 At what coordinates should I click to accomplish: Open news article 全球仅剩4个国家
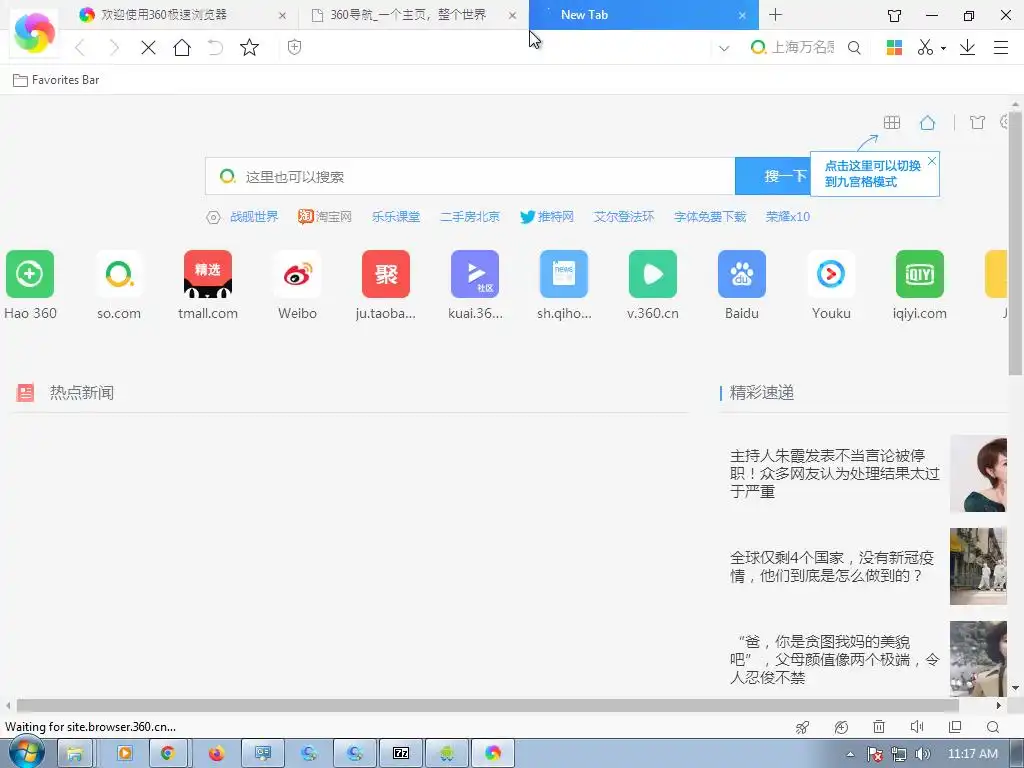tap(832, 566)
